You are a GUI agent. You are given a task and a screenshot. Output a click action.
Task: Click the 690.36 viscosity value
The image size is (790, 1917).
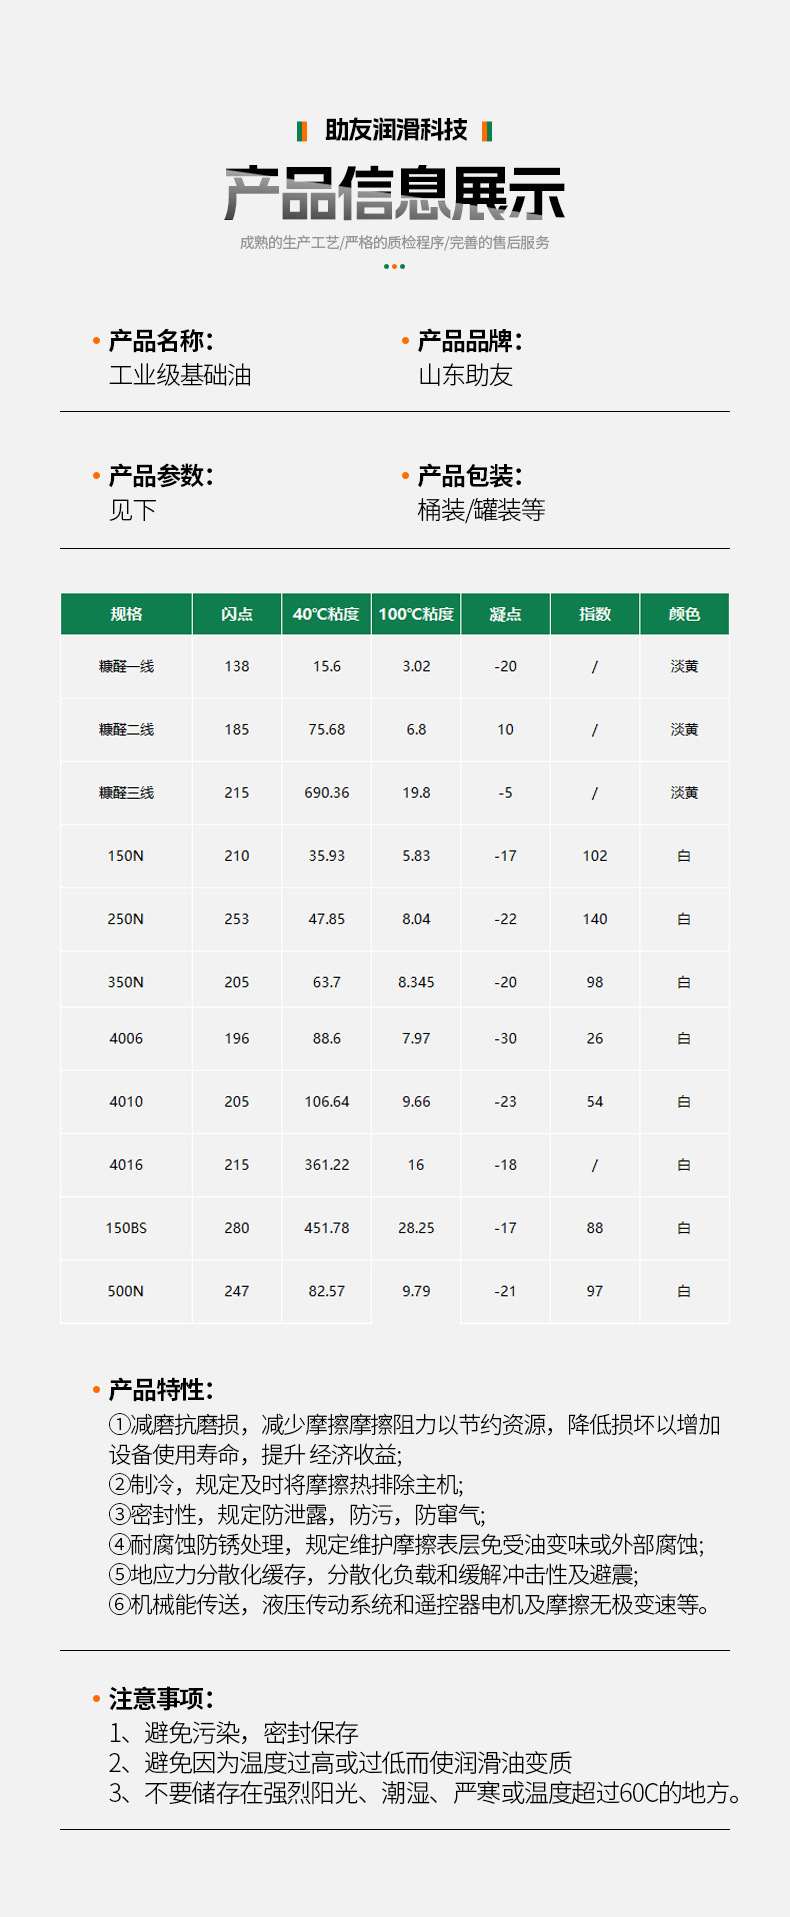click(327, 793)
